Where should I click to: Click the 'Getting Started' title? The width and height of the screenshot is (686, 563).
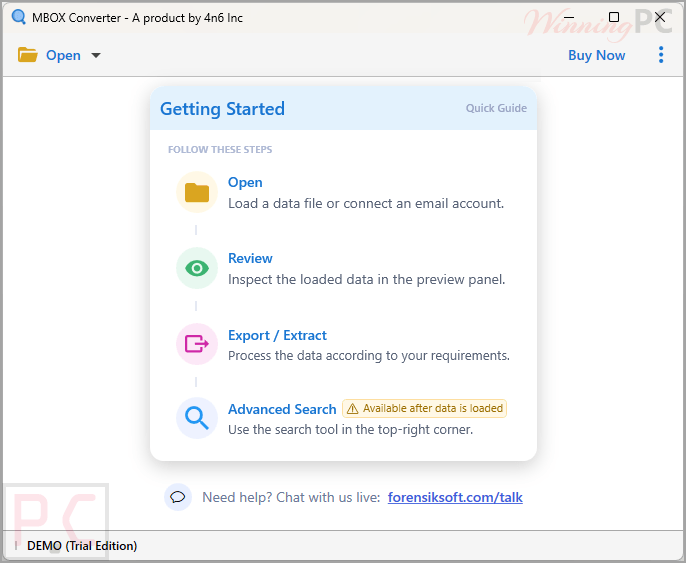[222, 108]
